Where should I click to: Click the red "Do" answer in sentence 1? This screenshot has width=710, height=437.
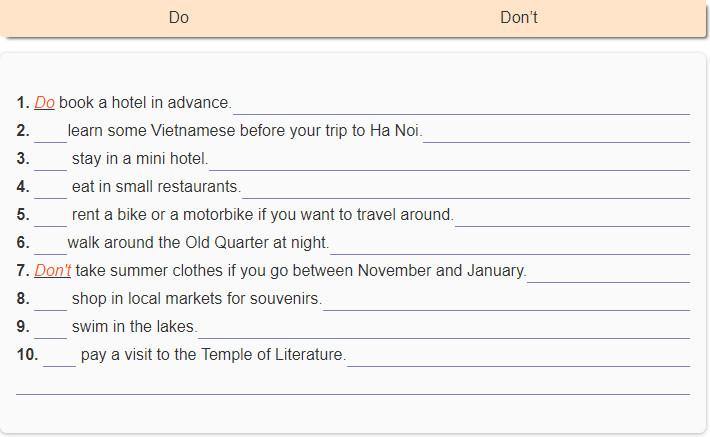coord(44,103)
